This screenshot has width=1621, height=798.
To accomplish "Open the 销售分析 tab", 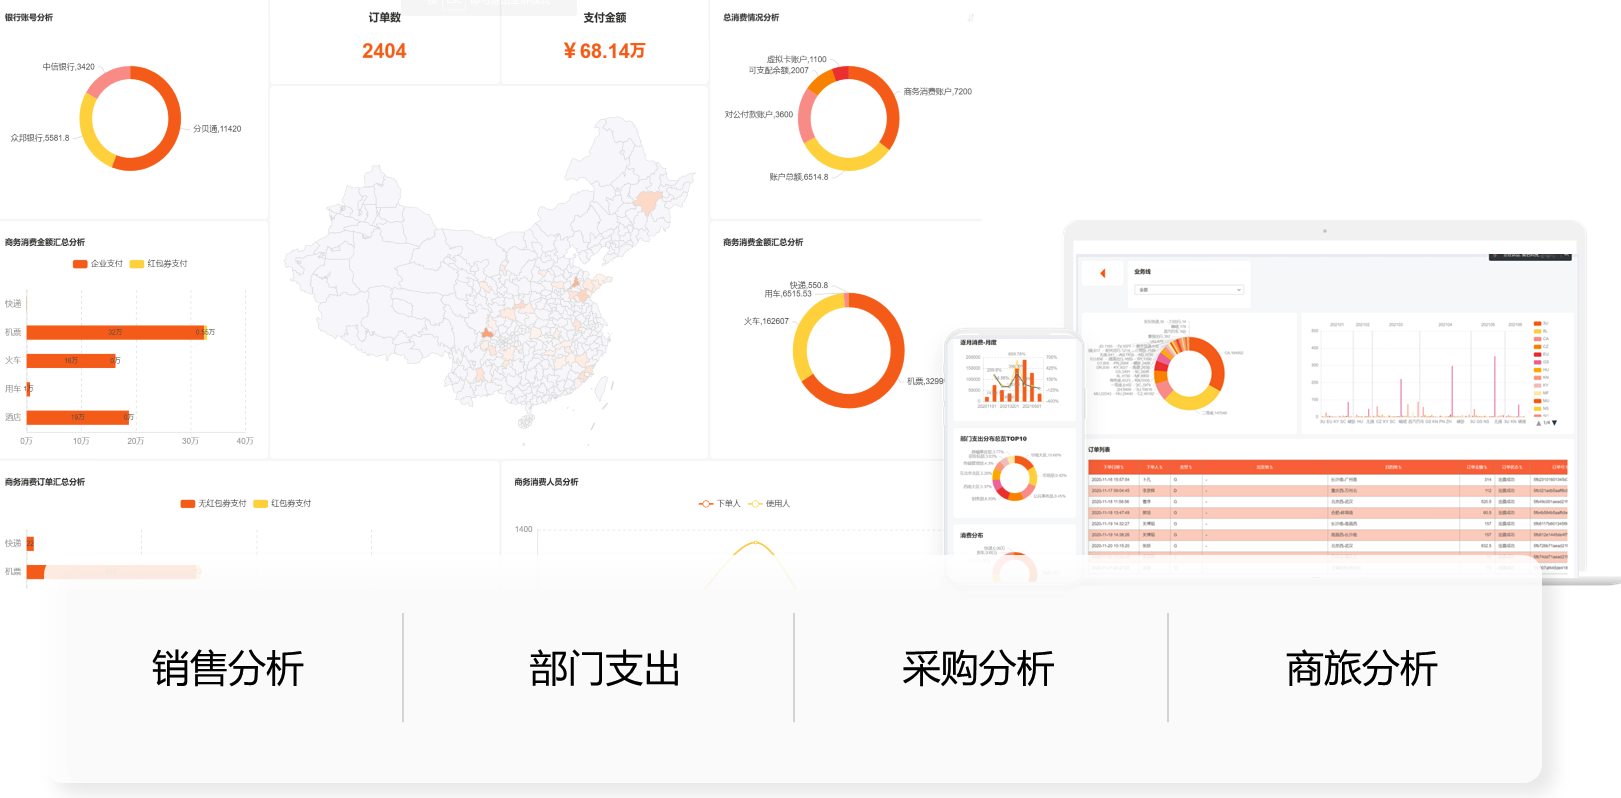I will pyautogui.click(x=228, y=668).
